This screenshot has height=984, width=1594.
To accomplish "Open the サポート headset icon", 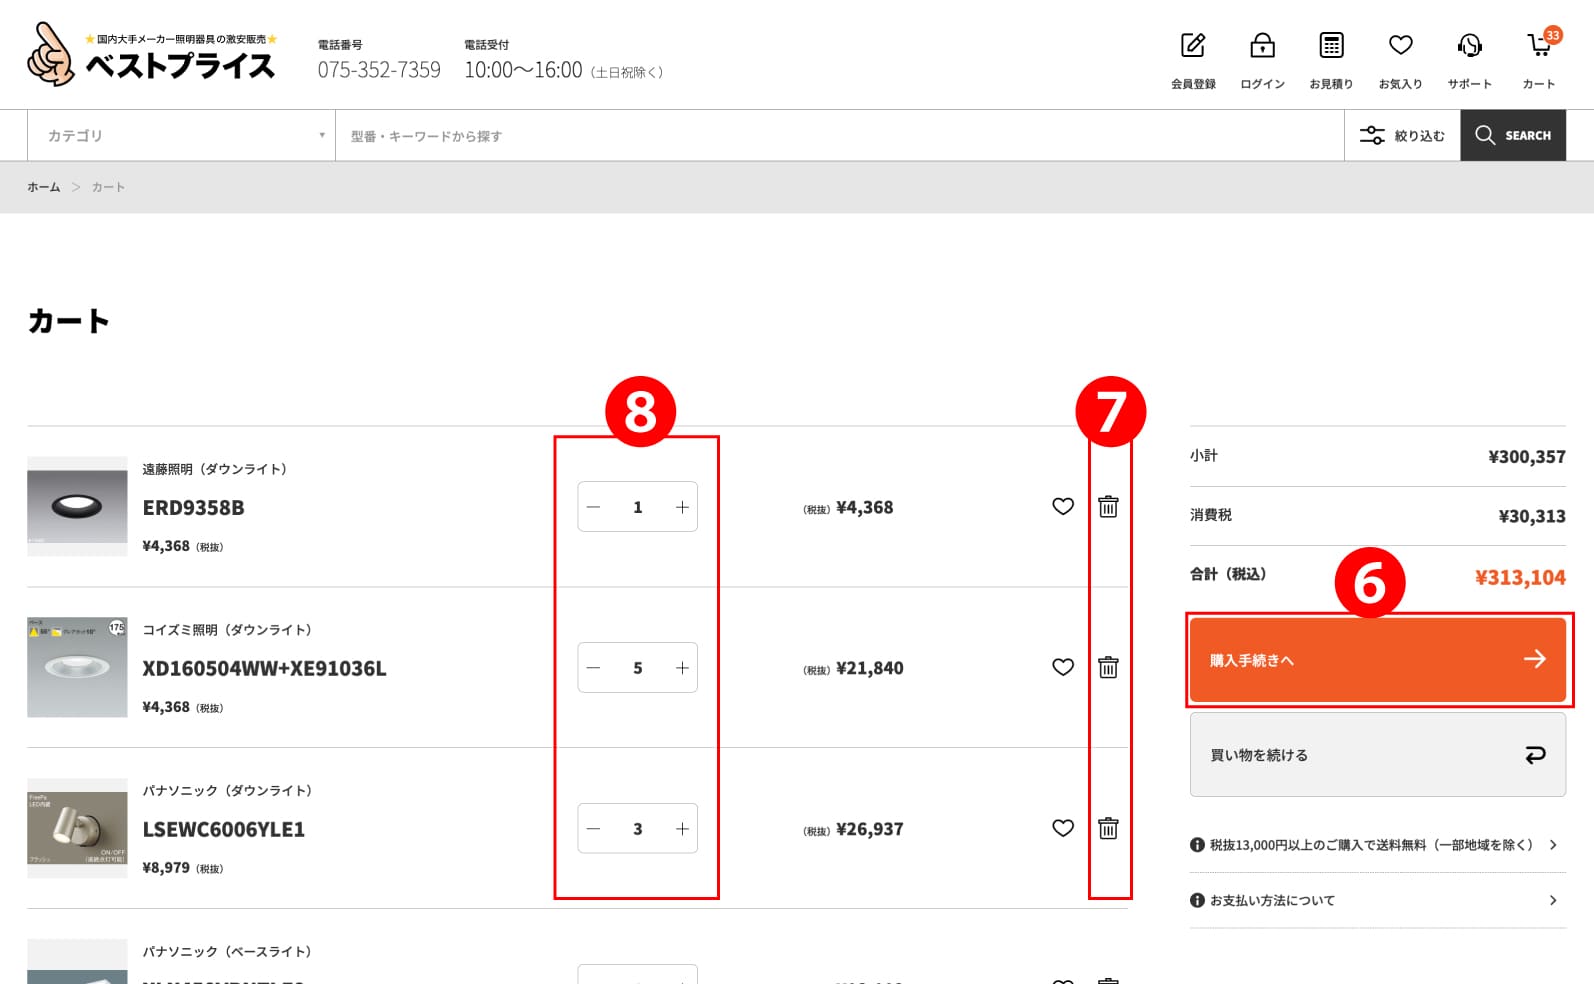I will coord(1469,47).
